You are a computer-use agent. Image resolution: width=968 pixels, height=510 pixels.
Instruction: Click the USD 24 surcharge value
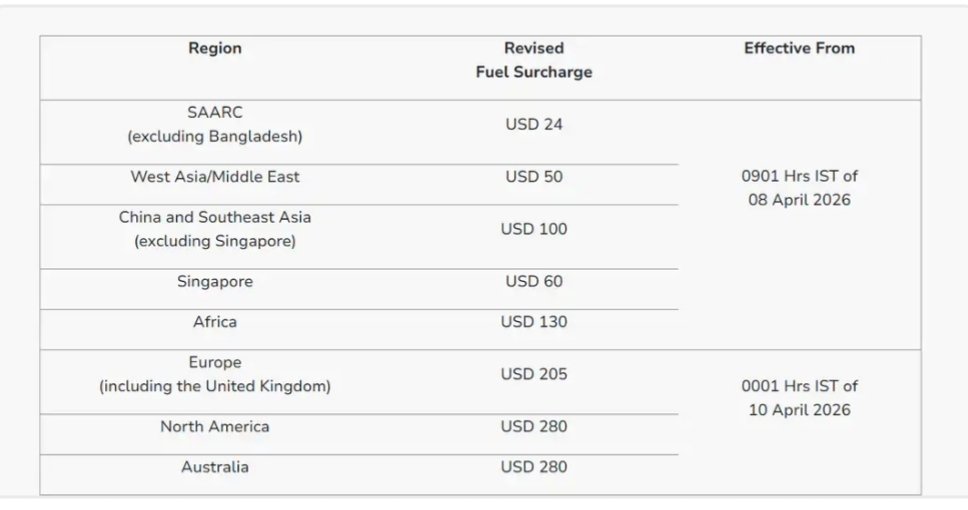coord(534,125)
